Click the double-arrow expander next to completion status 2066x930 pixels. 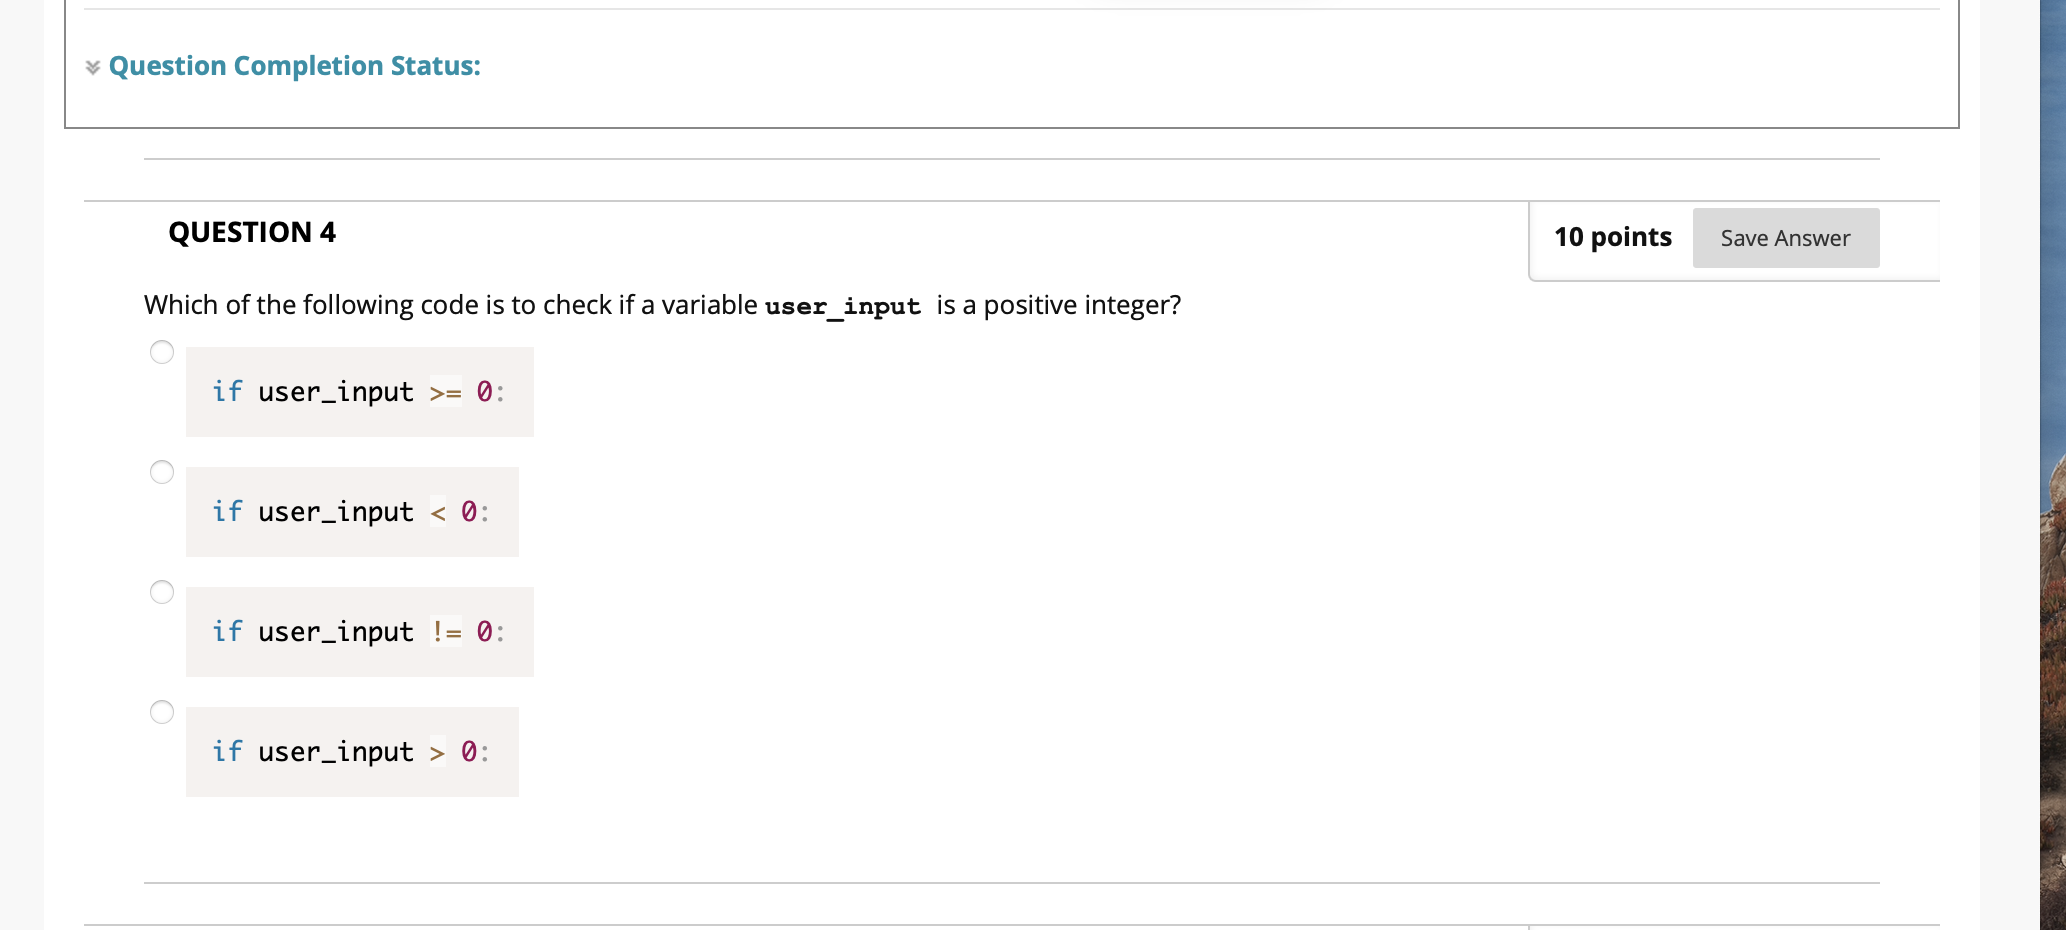tap(91, 67)
